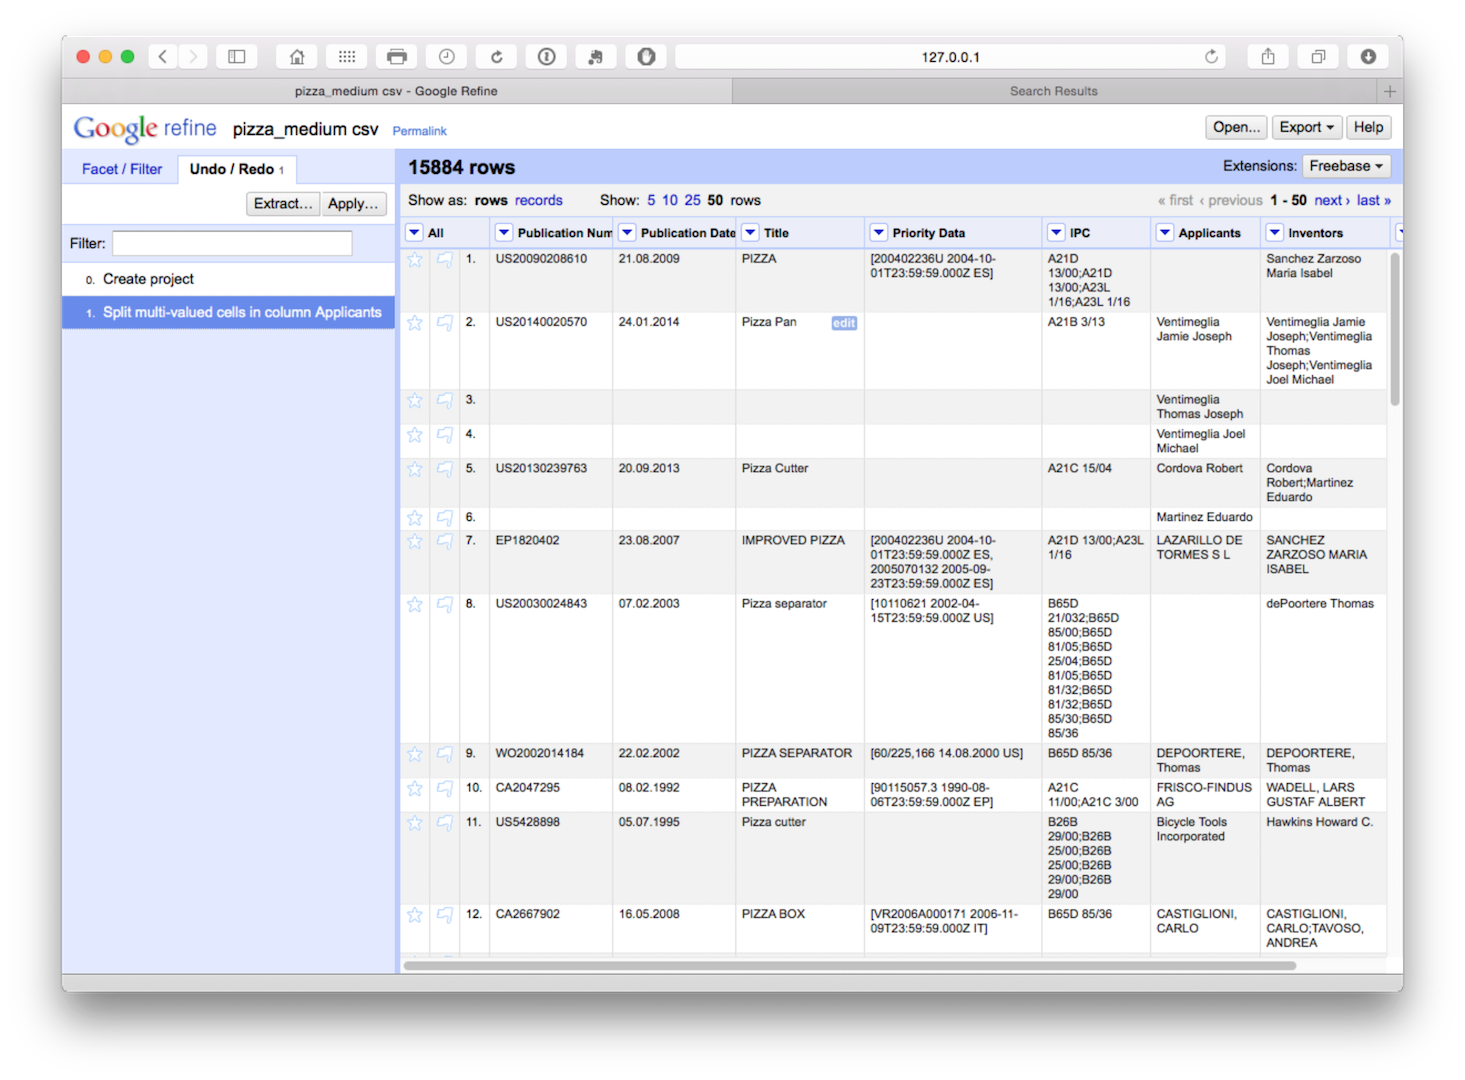This screenshot has width=1465, height=1080.
Task: Star row 12 PIZZA BOX
Action: tap(414, 915)
